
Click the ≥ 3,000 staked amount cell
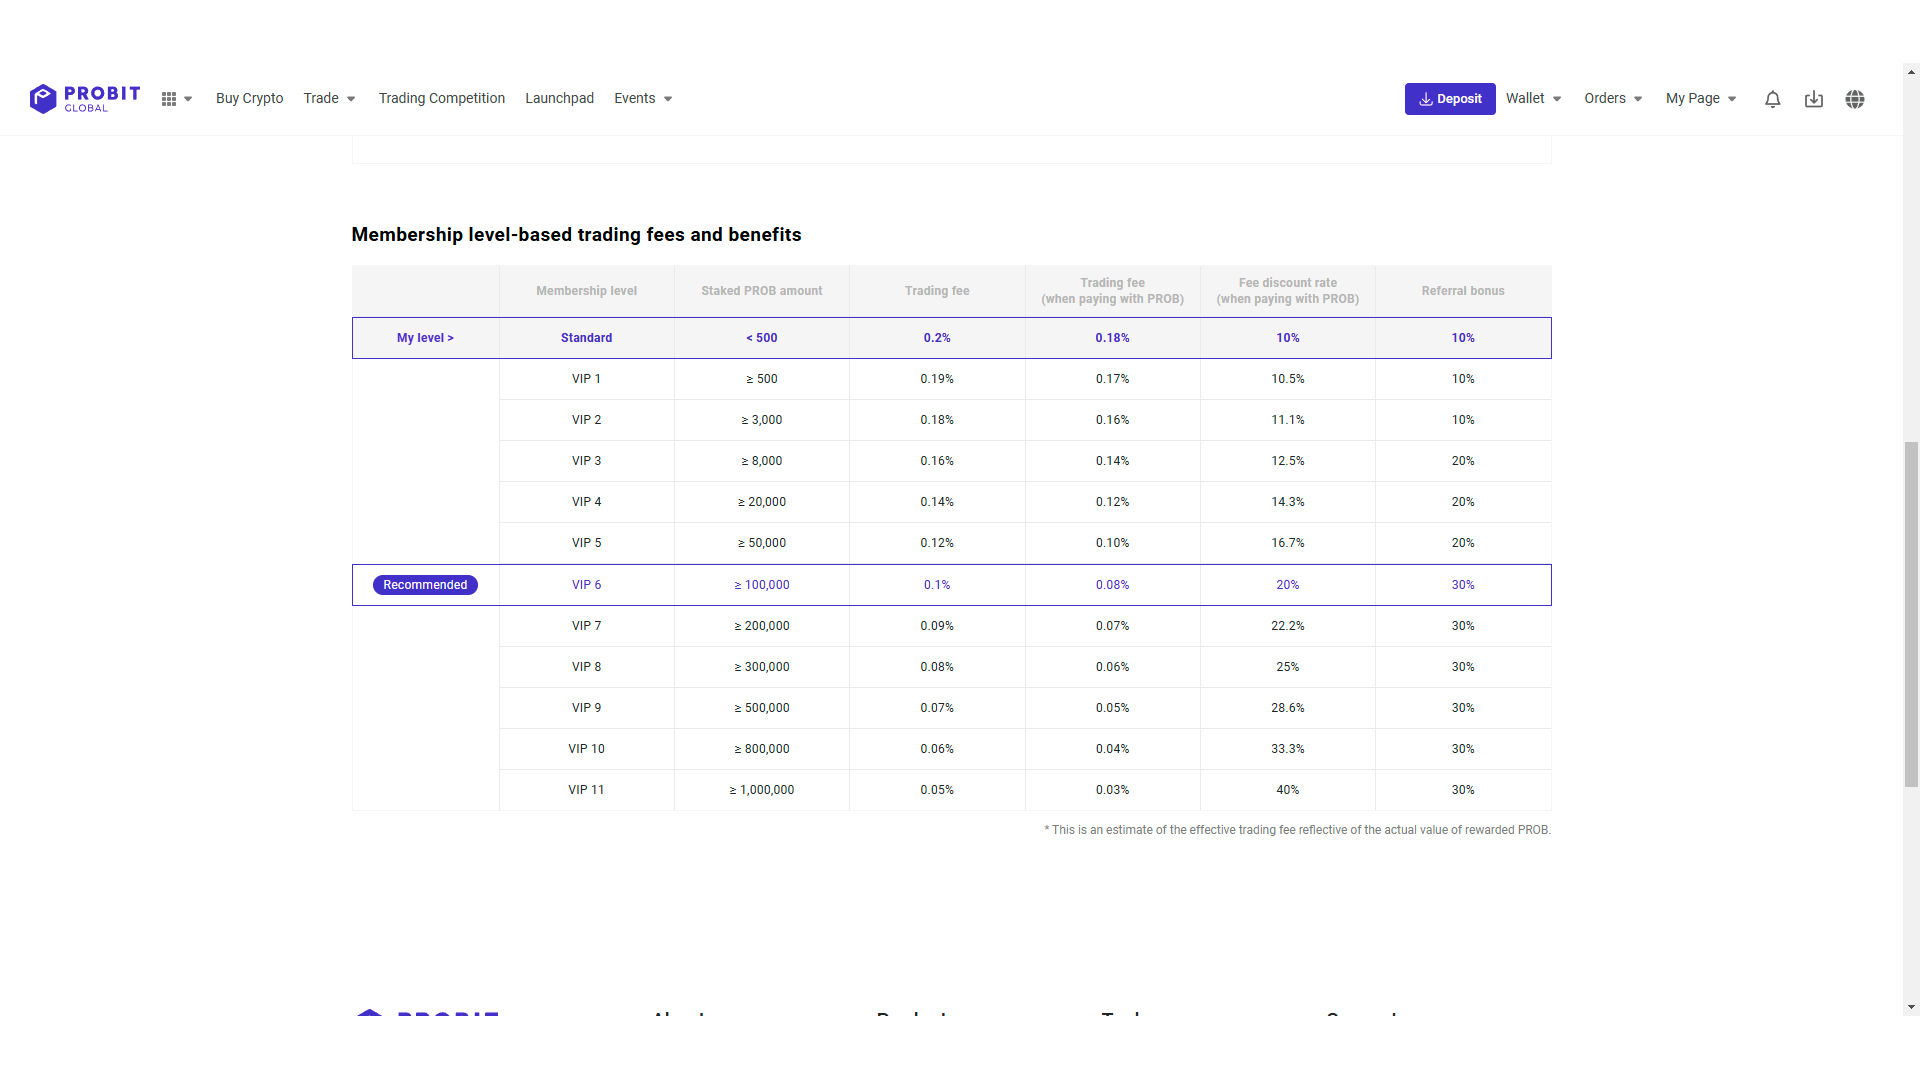[x=762, y=420]
